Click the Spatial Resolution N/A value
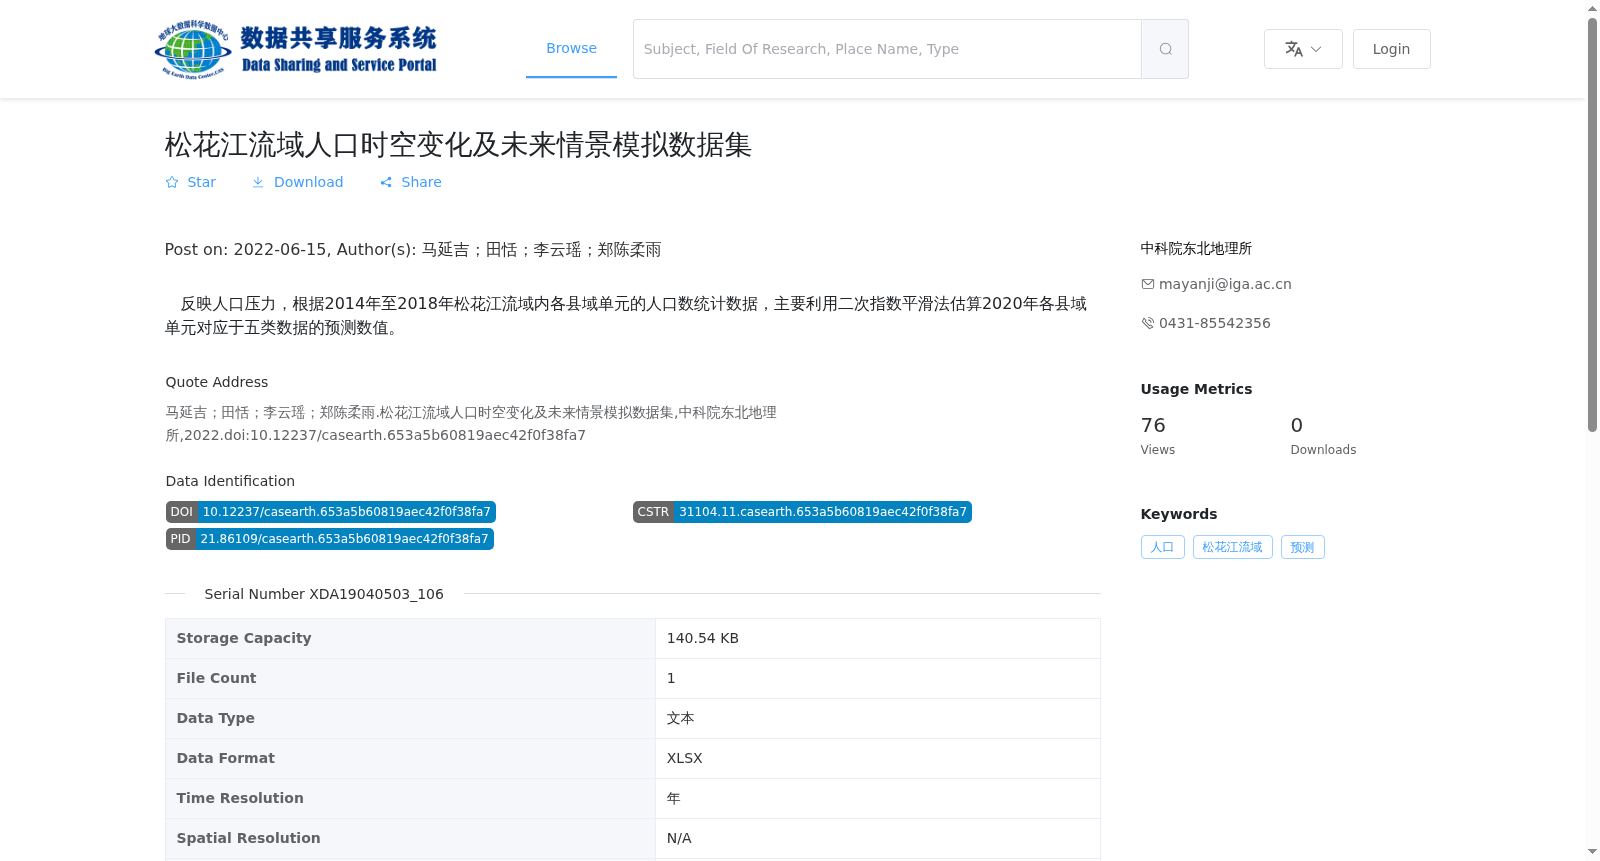 click(679, 838)
